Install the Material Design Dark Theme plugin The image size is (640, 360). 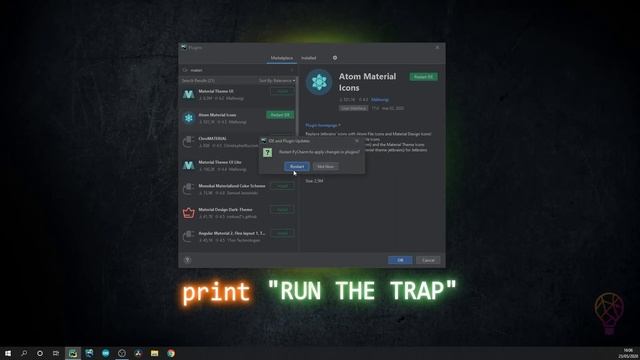pyautogui.click(x=282, y=210)
